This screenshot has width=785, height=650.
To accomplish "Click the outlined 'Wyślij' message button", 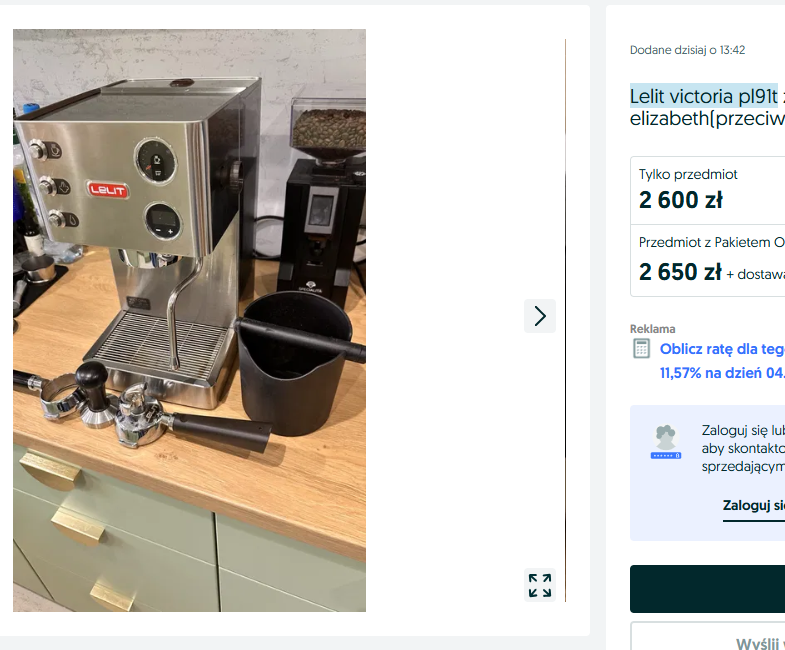I will point(707,636).
